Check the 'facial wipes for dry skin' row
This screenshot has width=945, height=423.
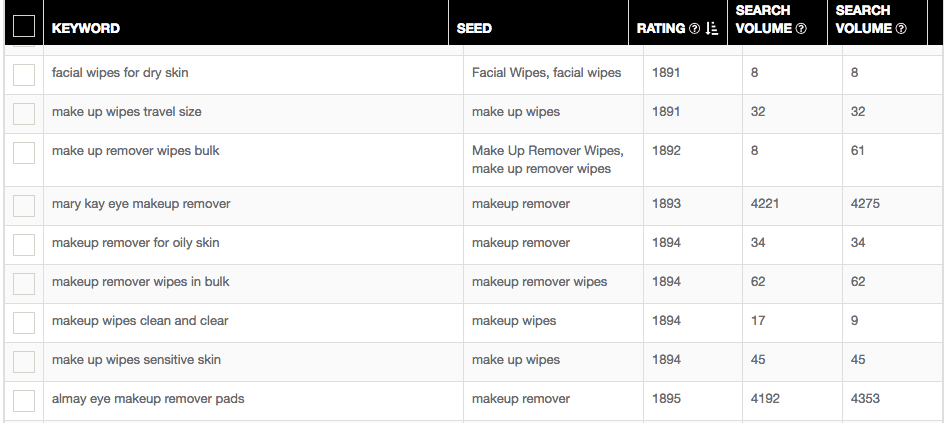click(24, 75)
